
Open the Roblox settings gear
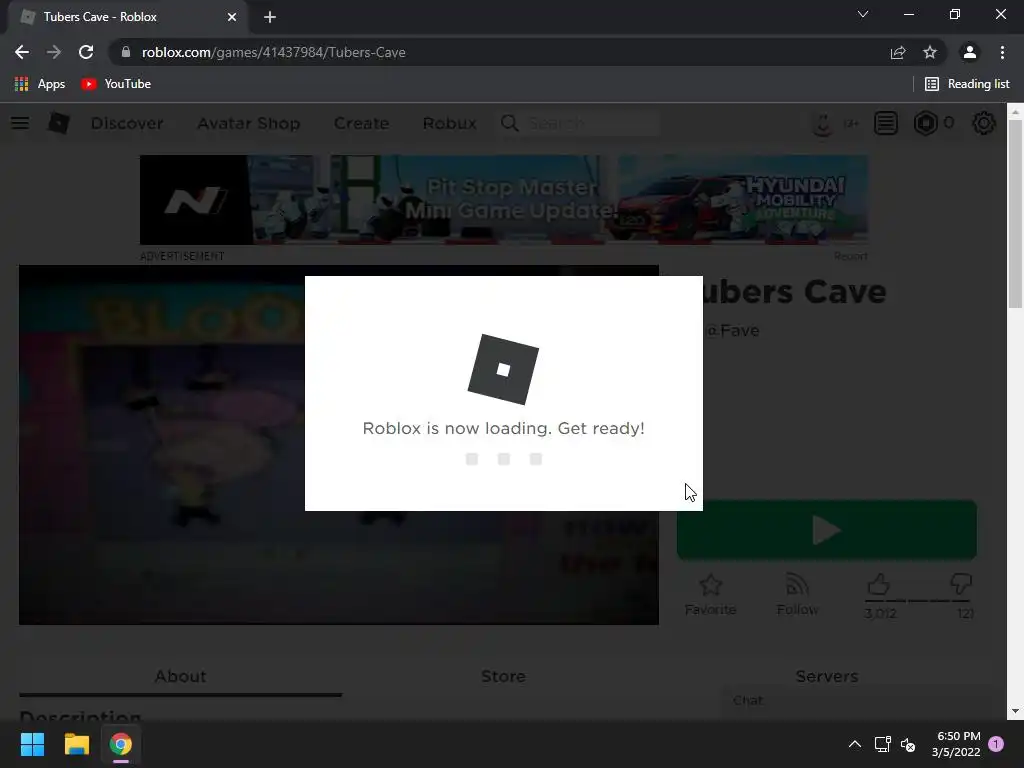click(984, 123)
